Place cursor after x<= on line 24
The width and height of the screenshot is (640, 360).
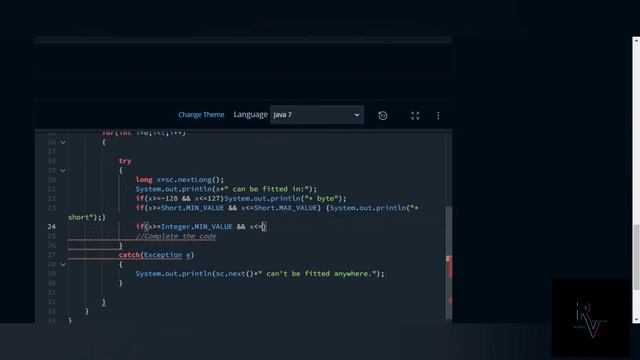pos(262,227)
